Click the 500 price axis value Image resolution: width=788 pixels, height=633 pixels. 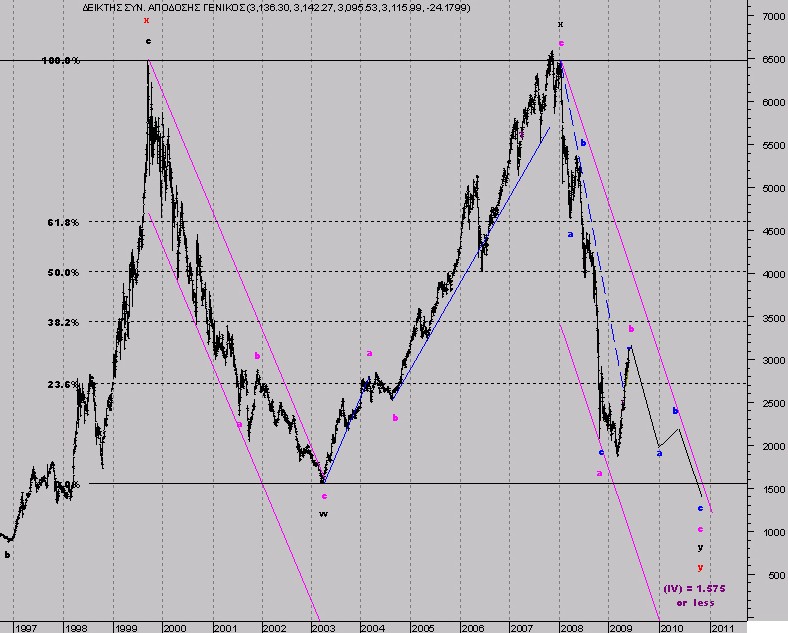777,575
